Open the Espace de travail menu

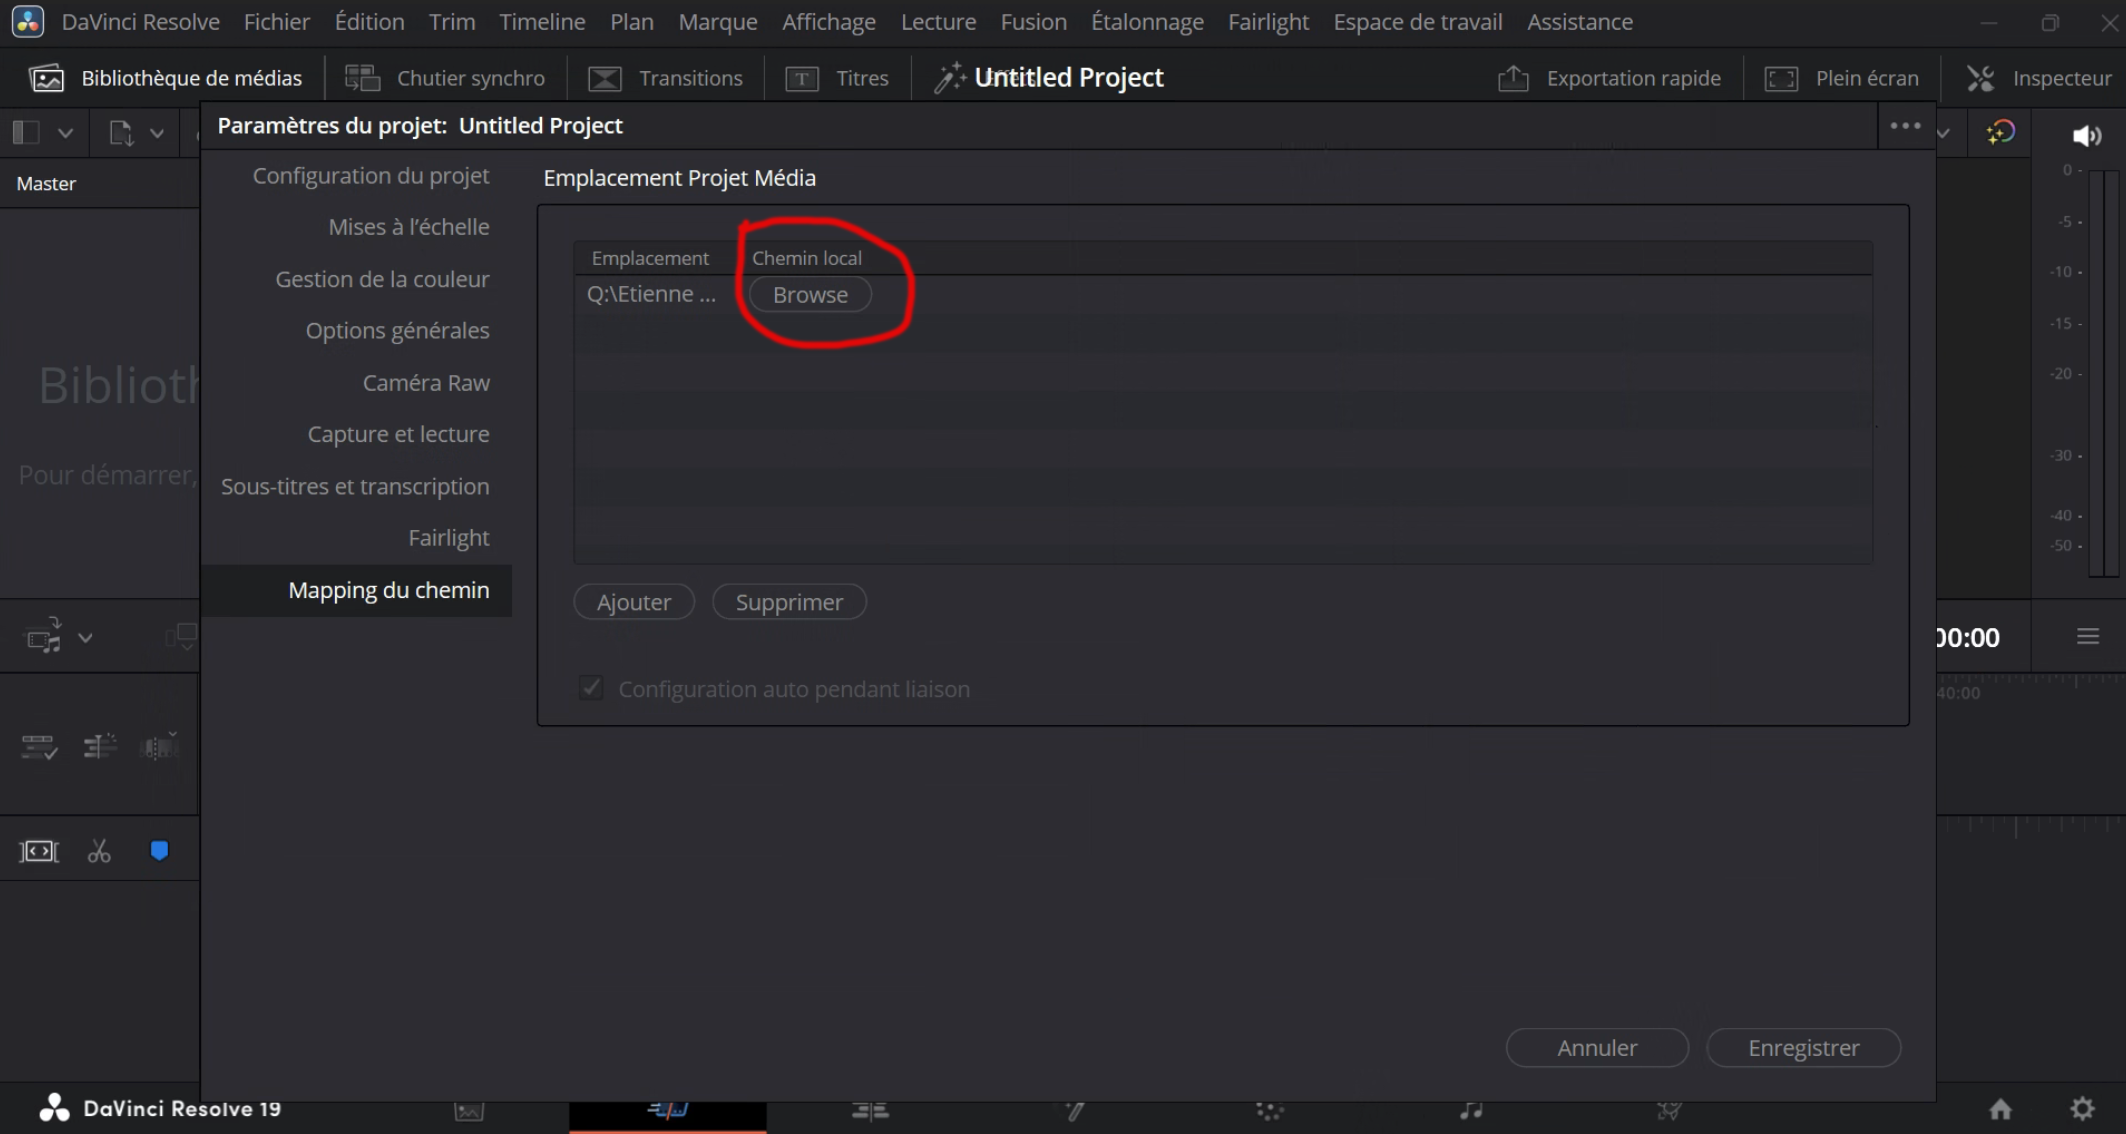point(1417,21)
